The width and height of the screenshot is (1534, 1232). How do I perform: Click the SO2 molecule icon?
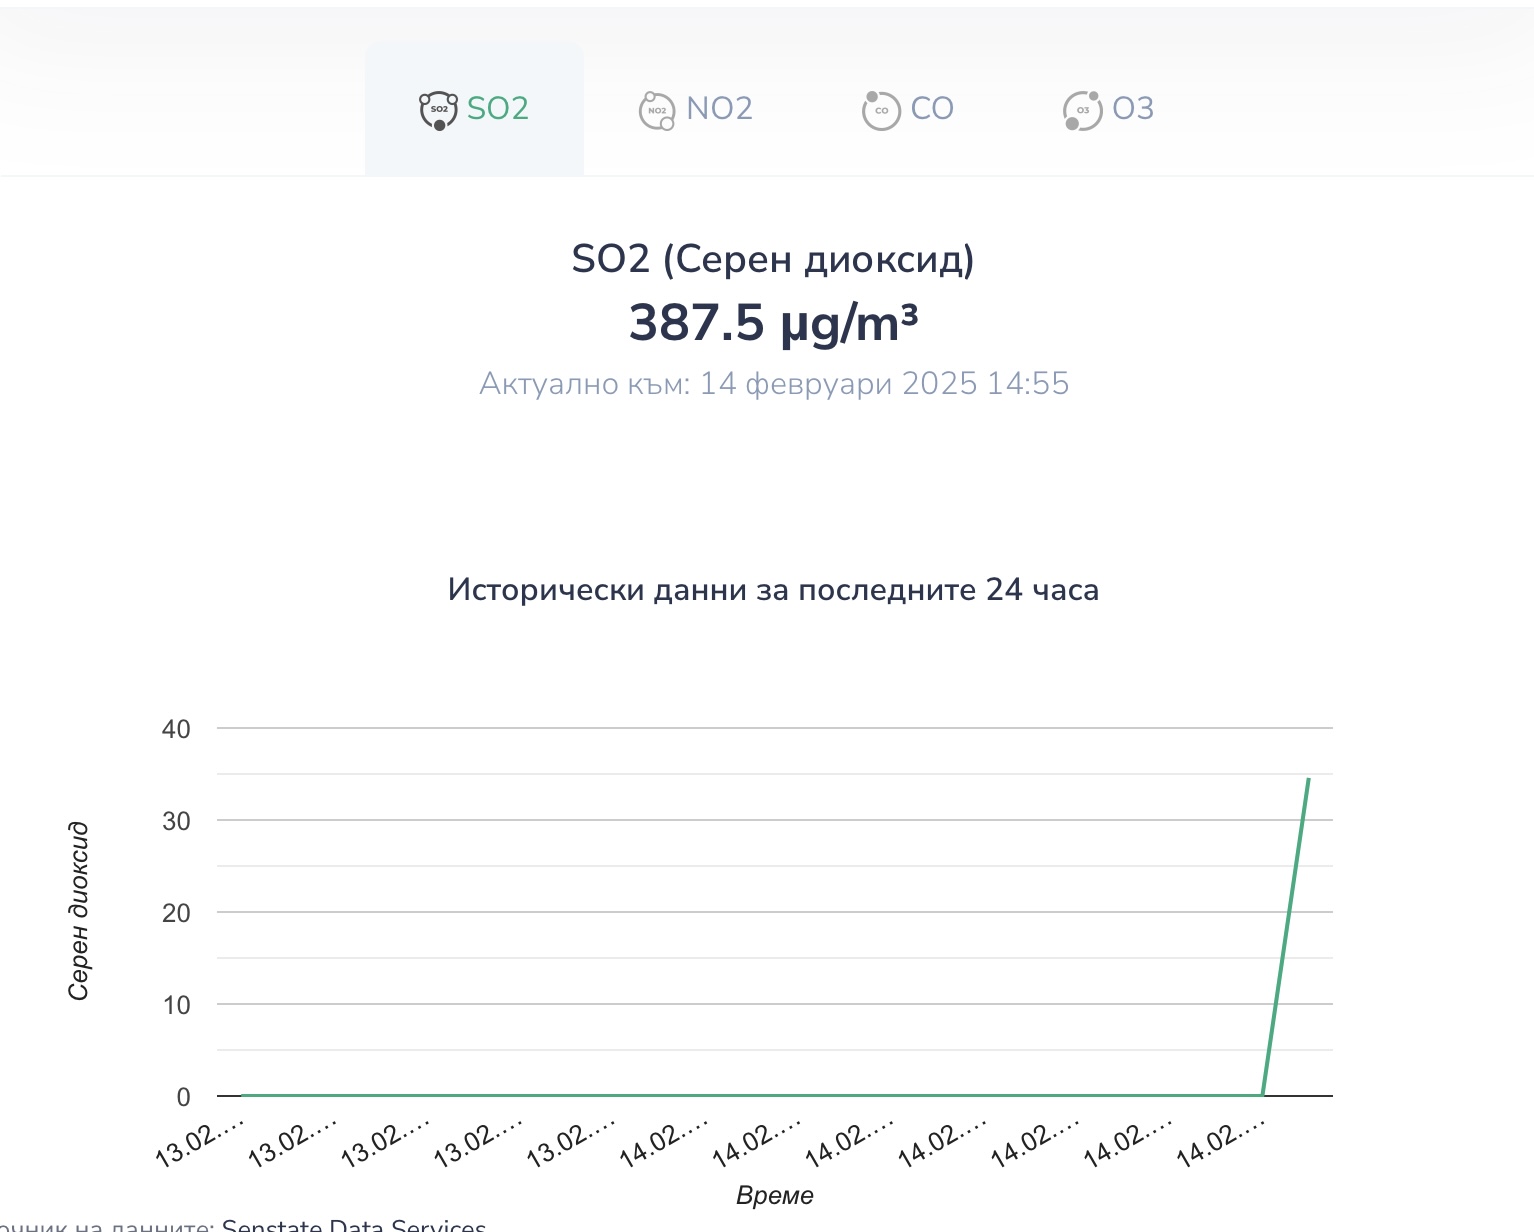[x=438, y=110]
